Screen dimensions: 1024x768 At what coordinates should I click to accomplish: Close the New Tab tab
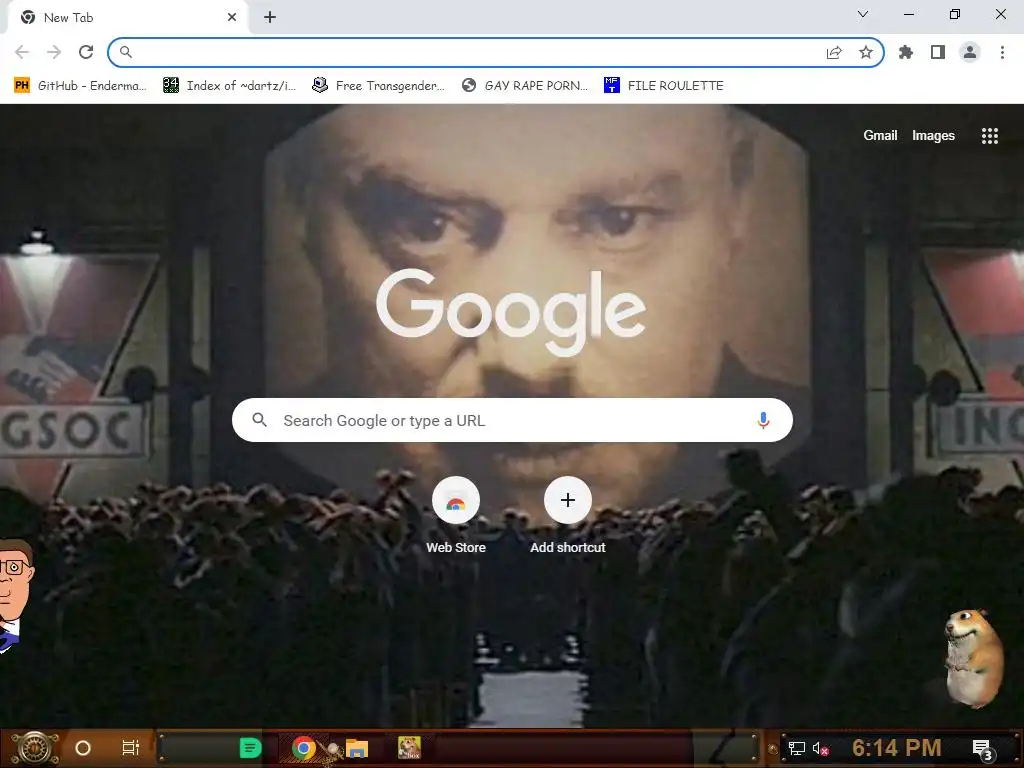(232, 18)
